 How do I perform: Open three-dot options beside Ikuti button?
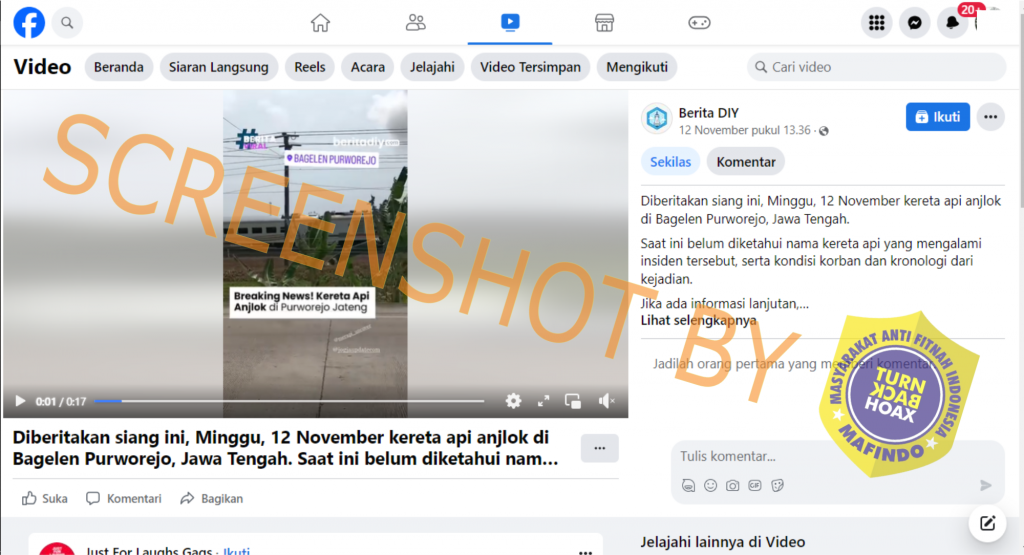990,117
